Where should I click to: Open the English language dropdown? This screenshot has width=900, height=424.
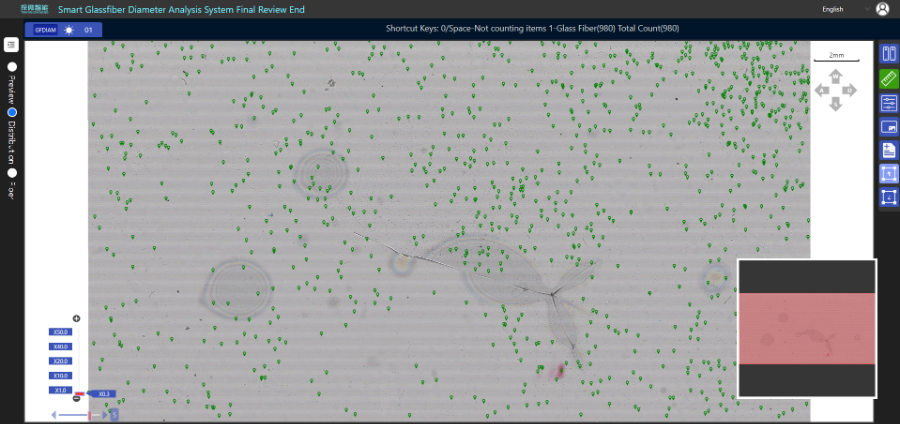[x=845, y=9]
